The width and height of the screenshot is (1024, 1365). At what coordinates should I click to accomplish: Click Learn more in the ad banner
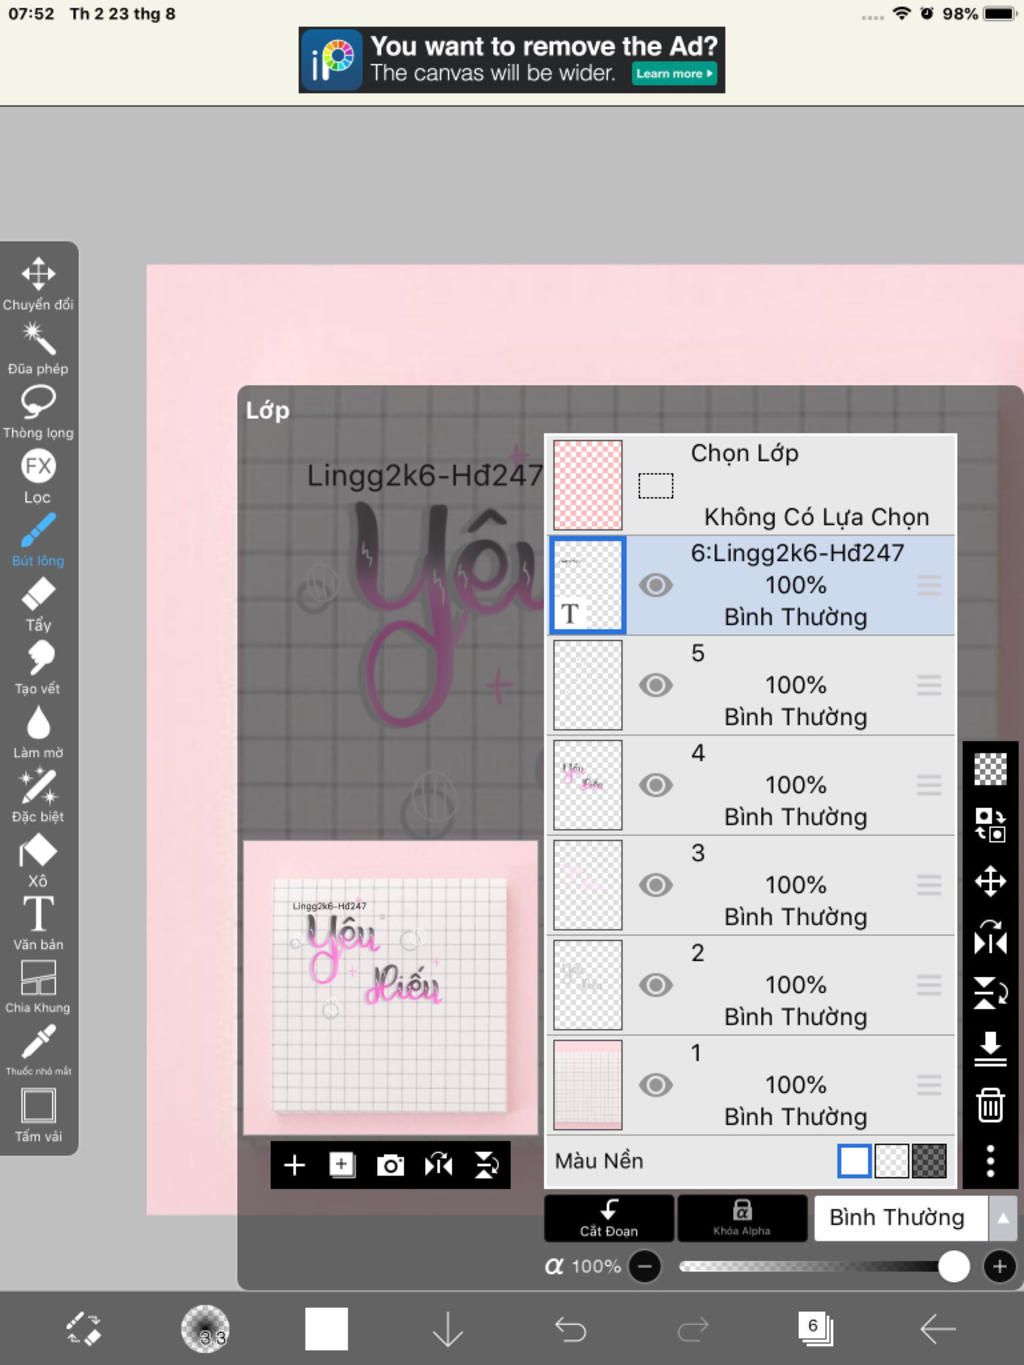tap(675, 74)
